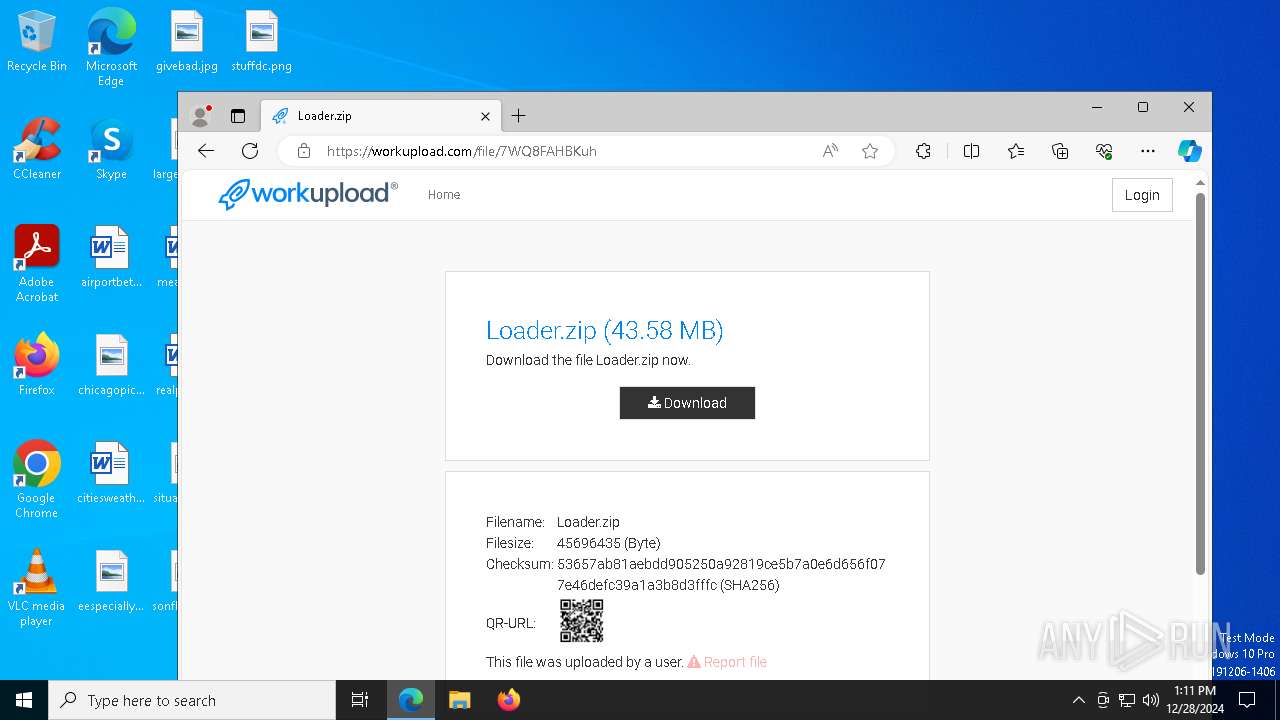Open a new browser tab

point(518,116)
